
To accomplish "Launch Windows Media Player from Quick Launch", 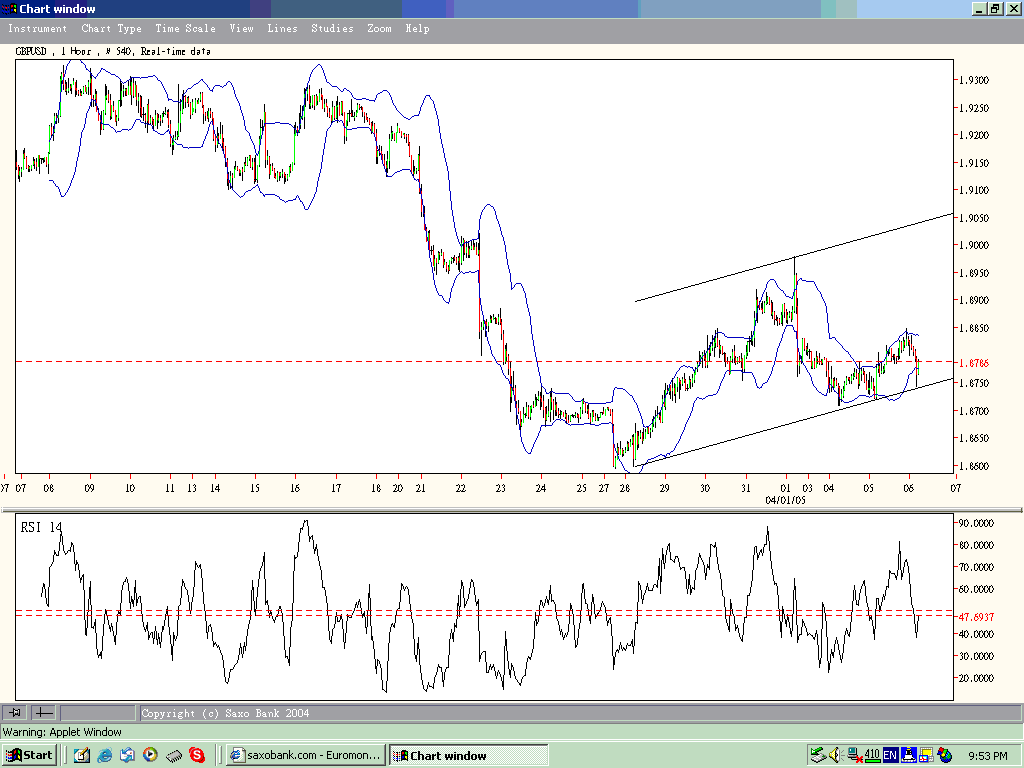I will click(150, 756).
